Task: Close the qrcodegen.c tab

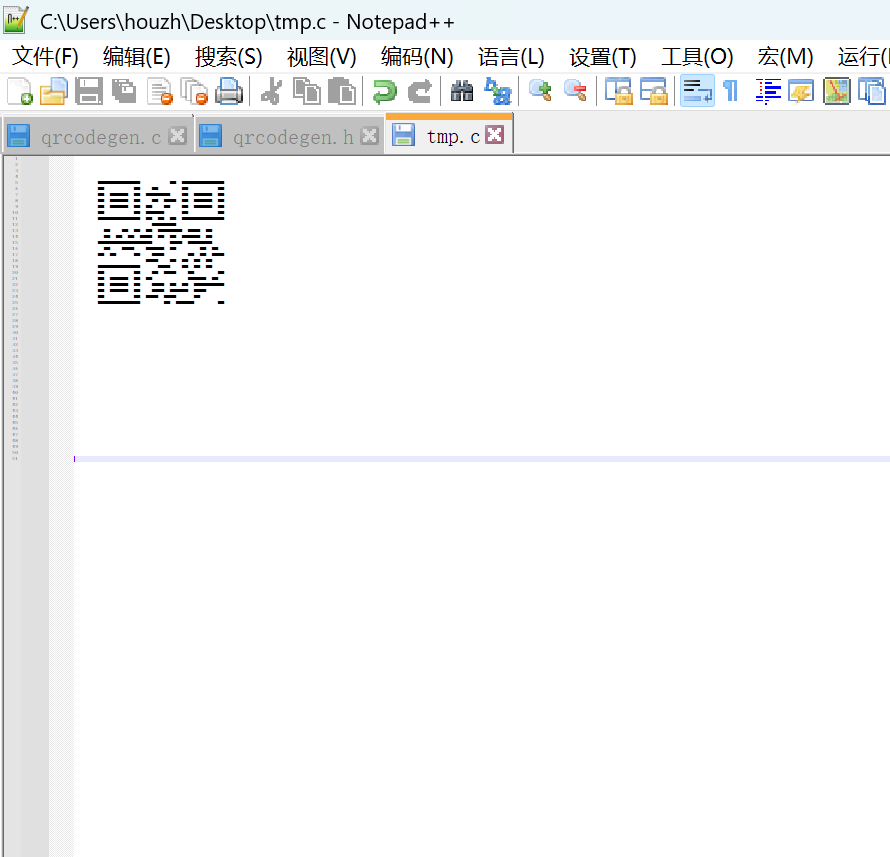Action: (x=178, y=136)
